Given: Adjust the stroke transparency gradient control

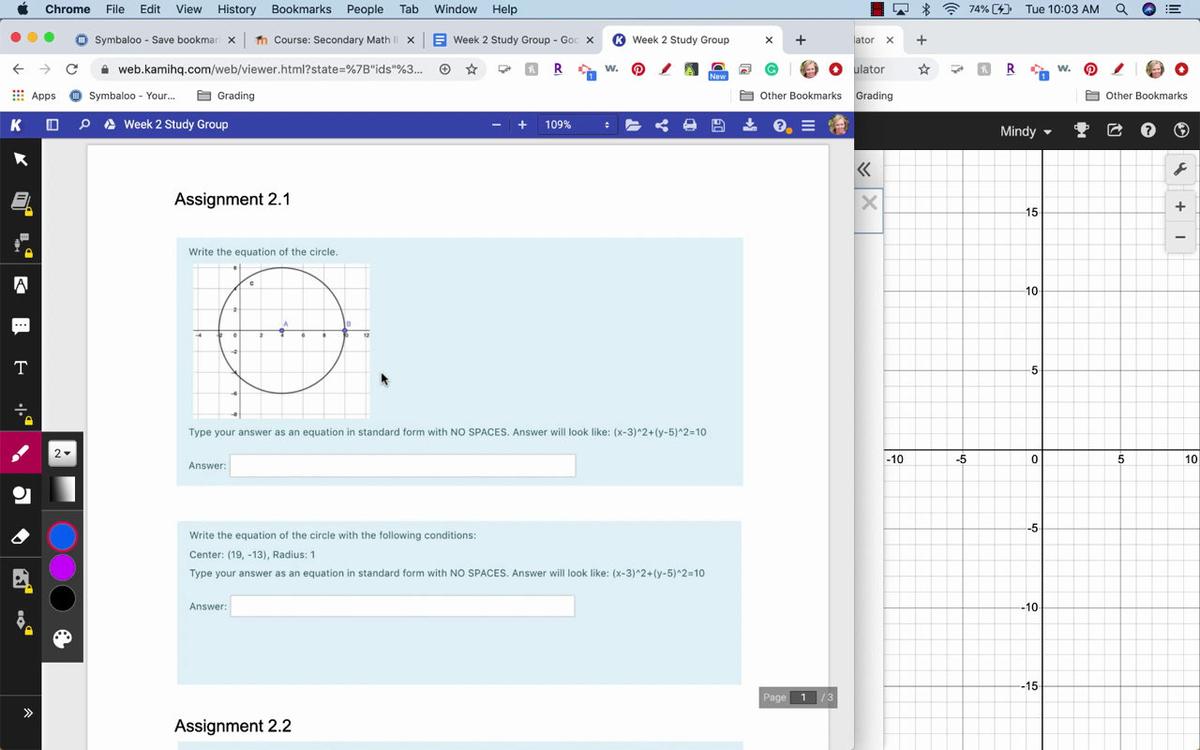Looking at the screenshot, I should pos(62,489).
